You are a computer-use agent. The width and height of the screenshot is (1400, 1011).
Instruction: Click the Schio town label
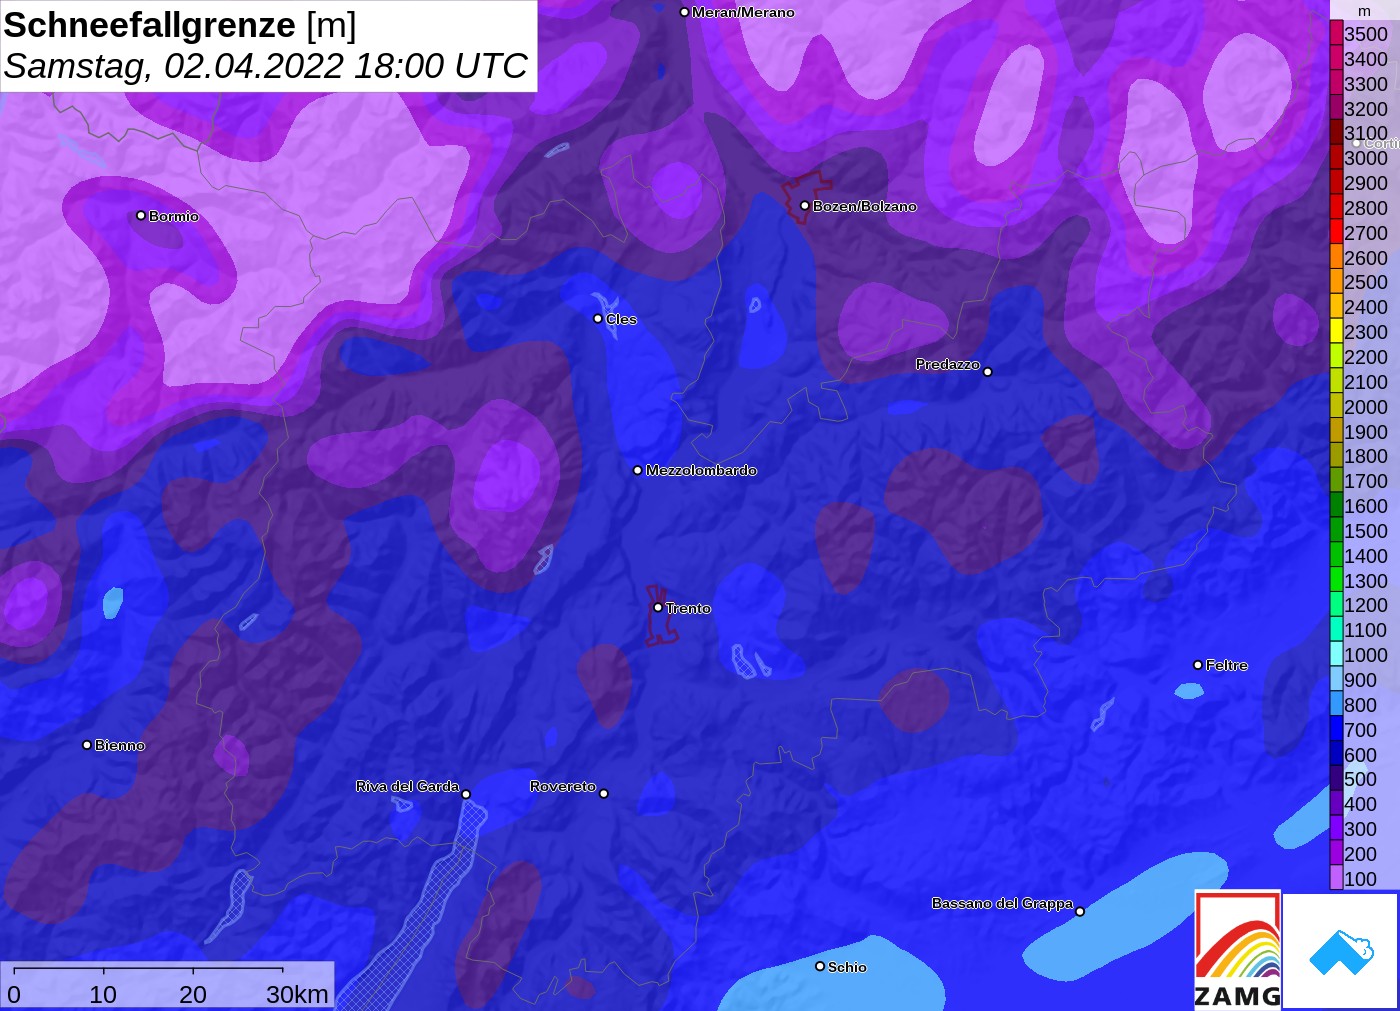[x=847, y=967]
